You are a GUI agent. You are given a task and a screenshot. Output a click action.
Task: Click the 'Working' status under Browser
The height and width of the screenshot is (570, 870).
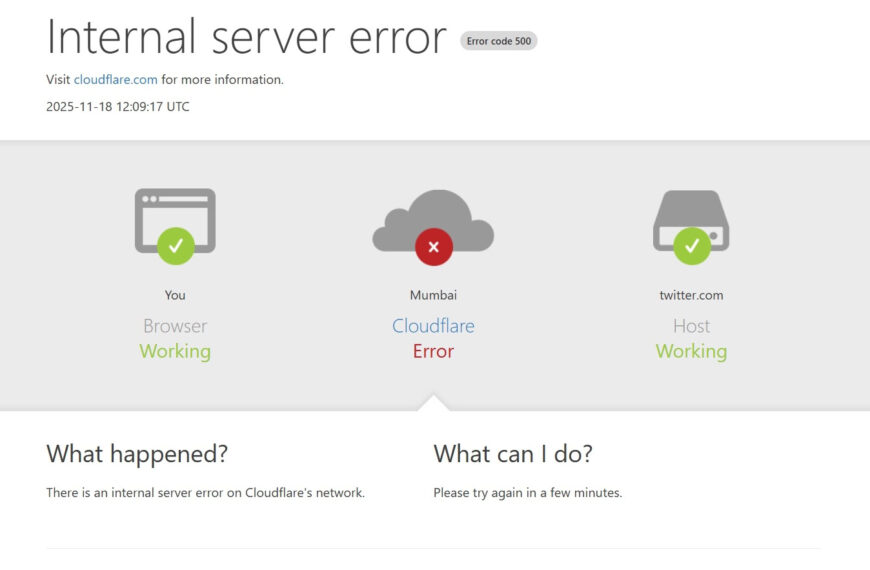175,352
